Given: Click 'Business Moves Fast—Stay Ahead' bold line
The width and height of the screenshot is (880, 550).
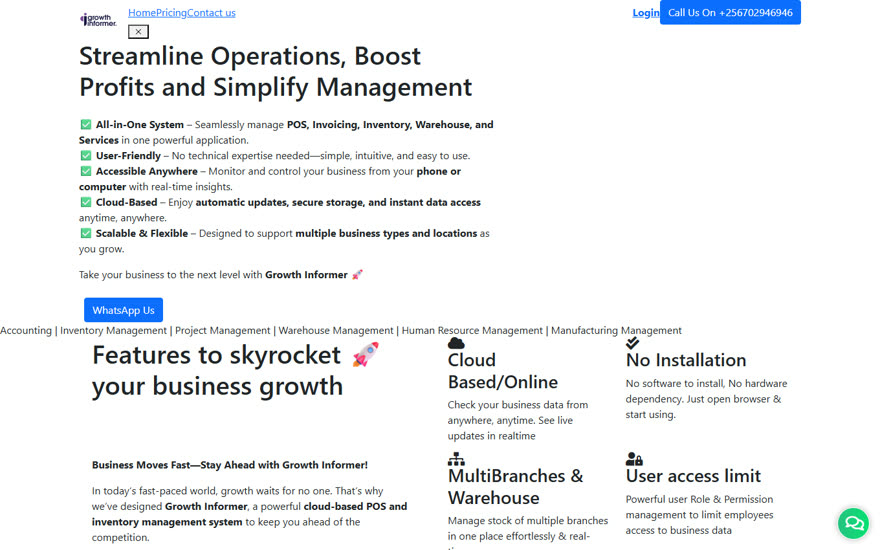Looking at the screenshot, I should point(230,465).
